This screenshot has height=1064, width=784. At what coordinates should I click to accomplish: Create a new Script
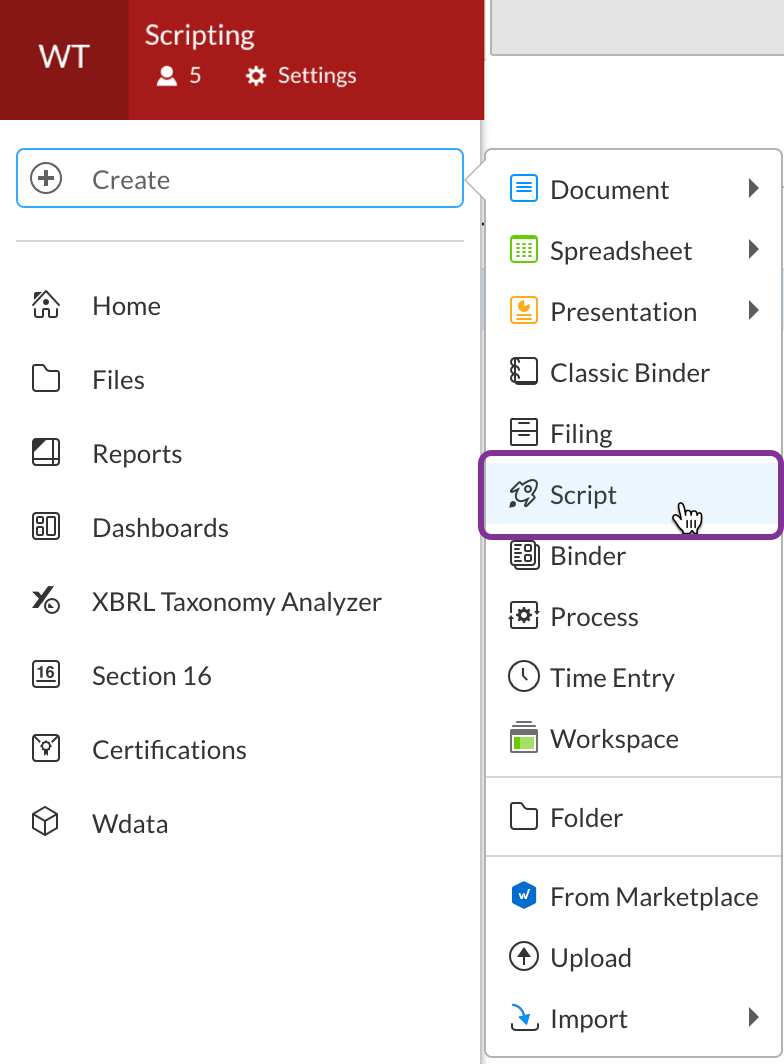582,494
